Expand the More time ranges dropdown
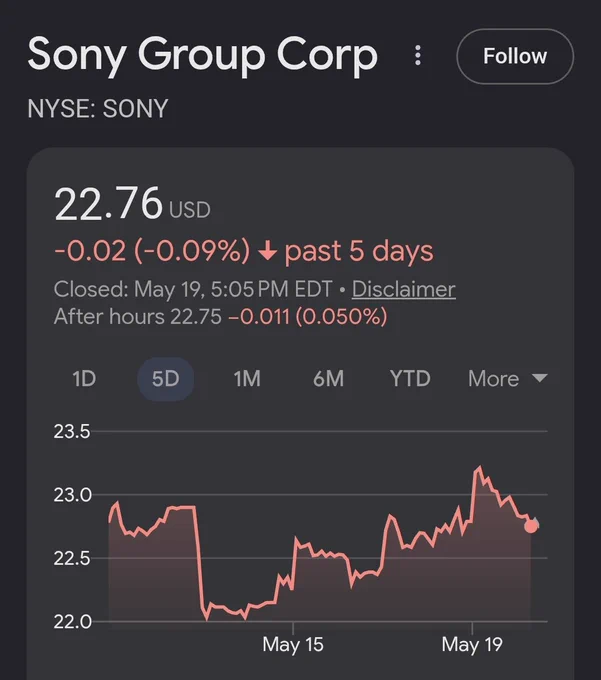 click(507, 379)
